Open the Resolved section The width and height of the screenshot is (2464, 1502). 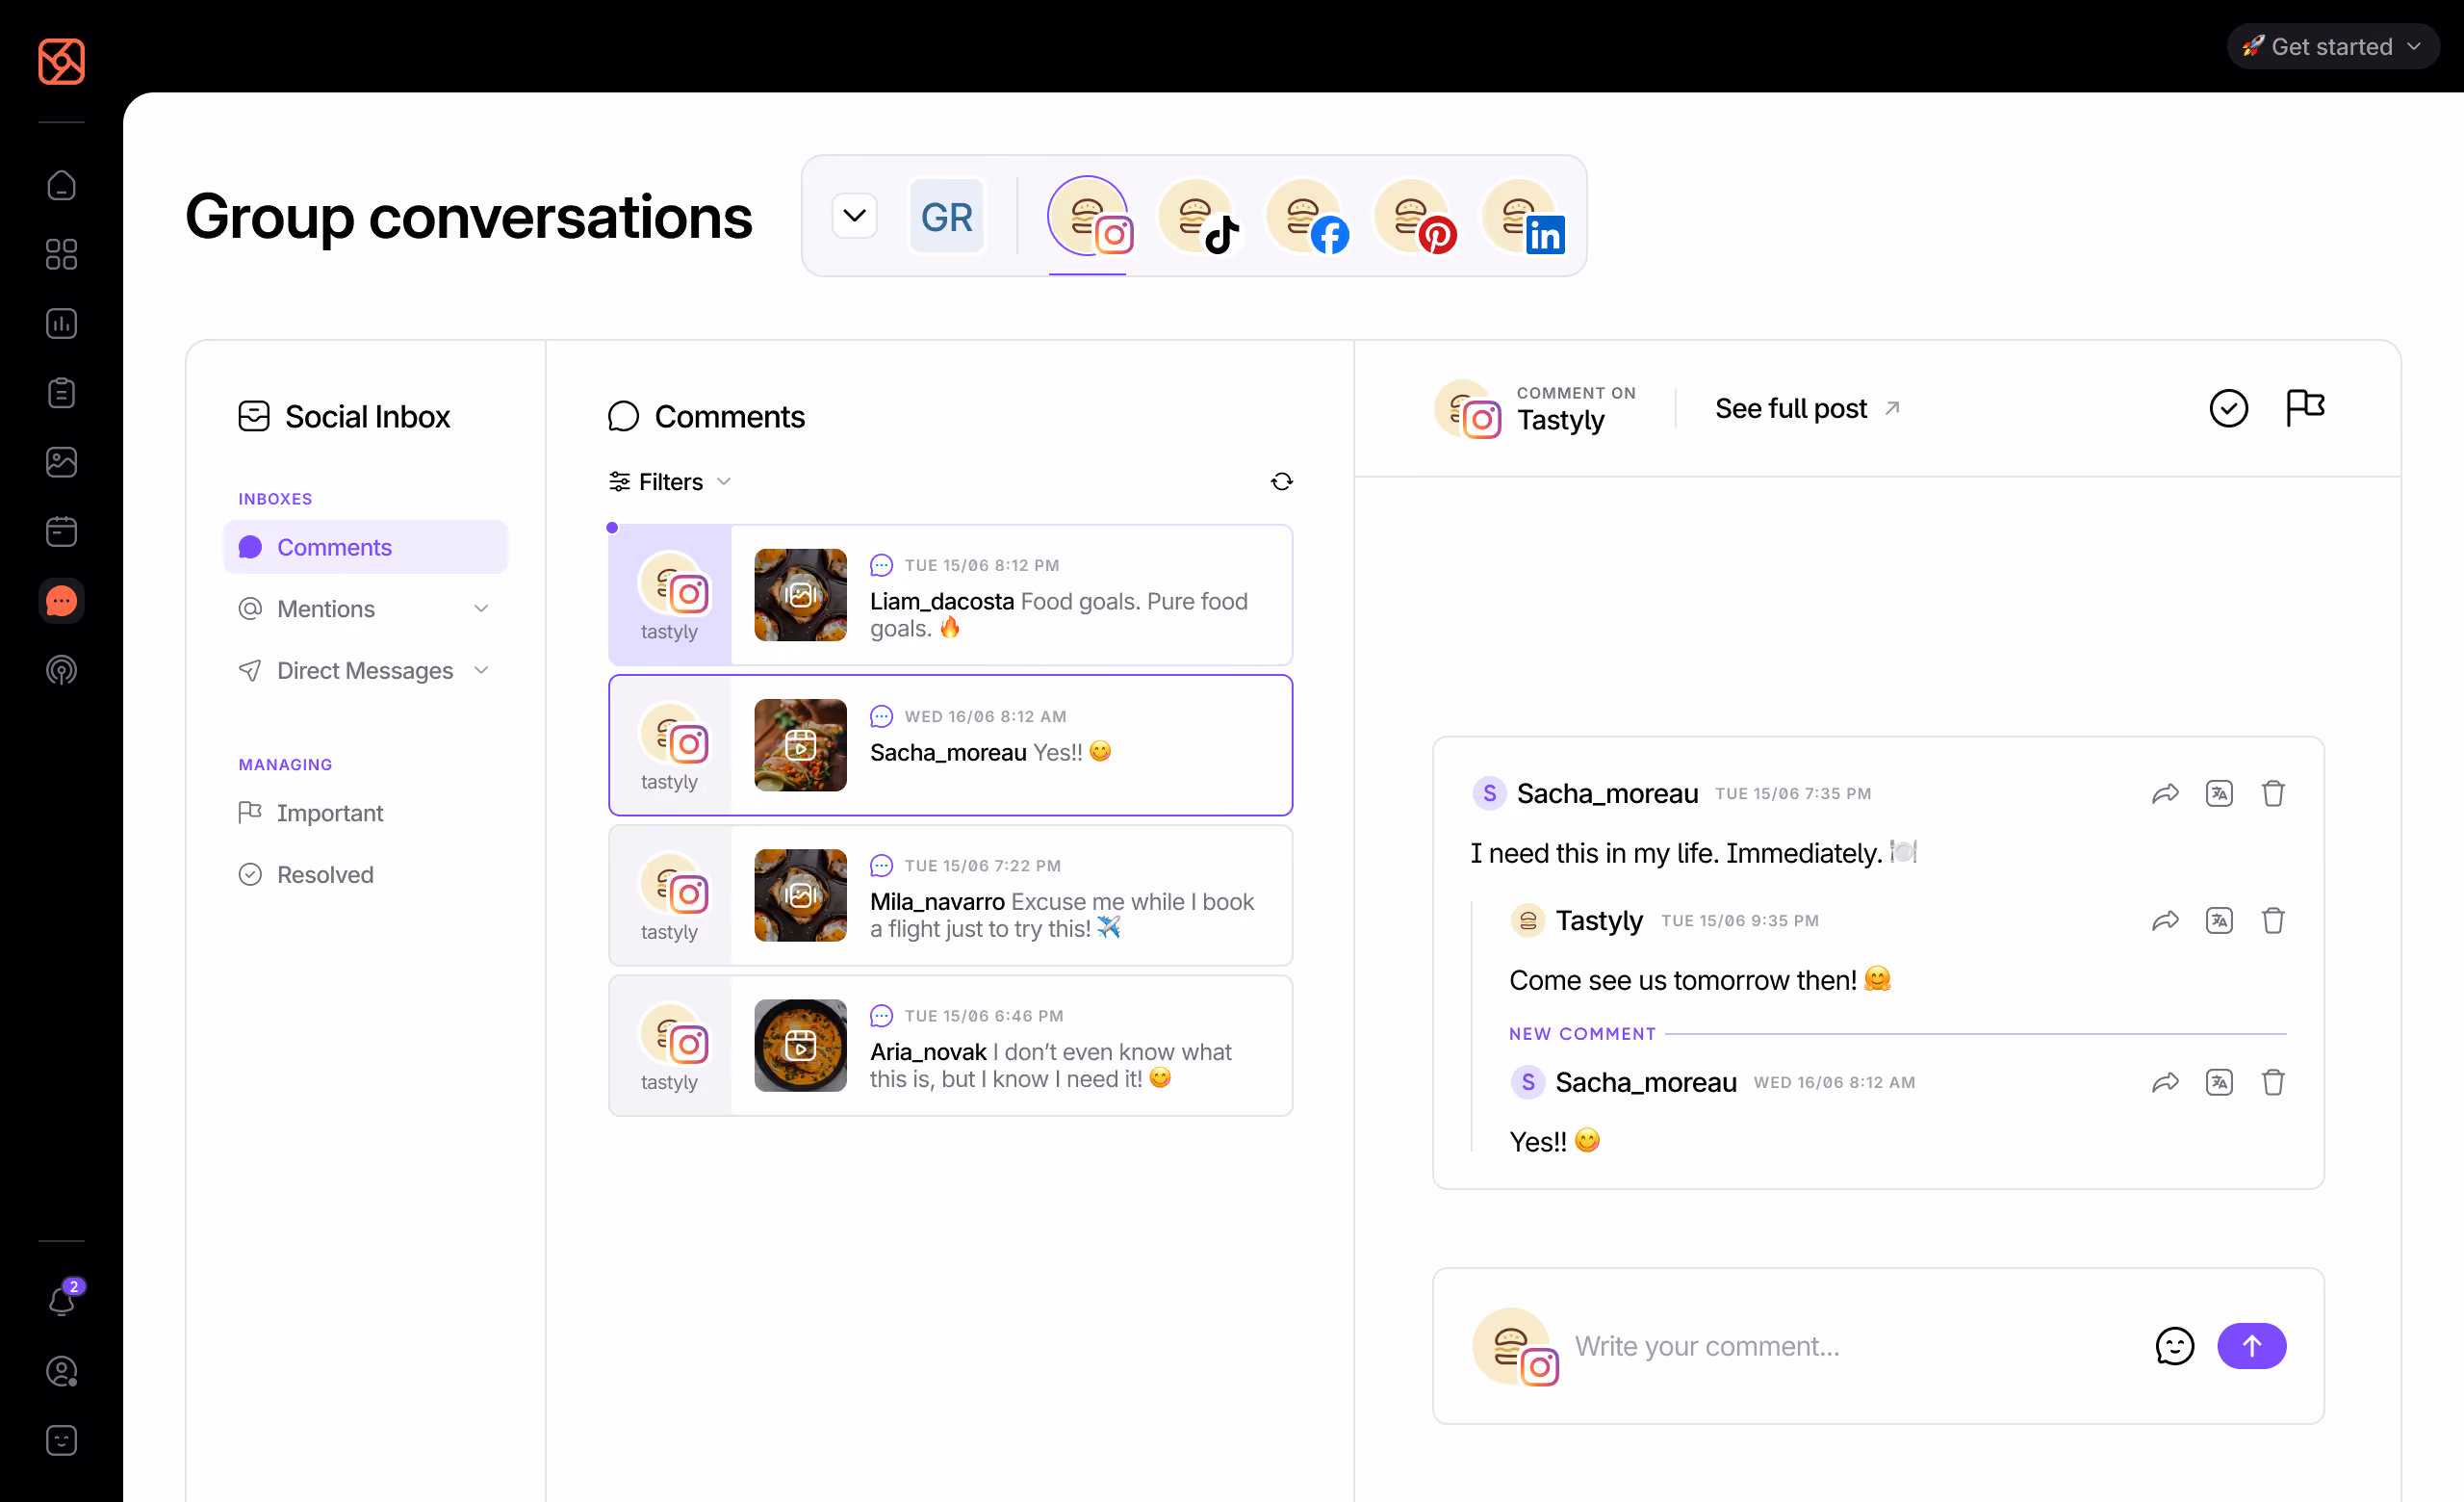point(306,874)
